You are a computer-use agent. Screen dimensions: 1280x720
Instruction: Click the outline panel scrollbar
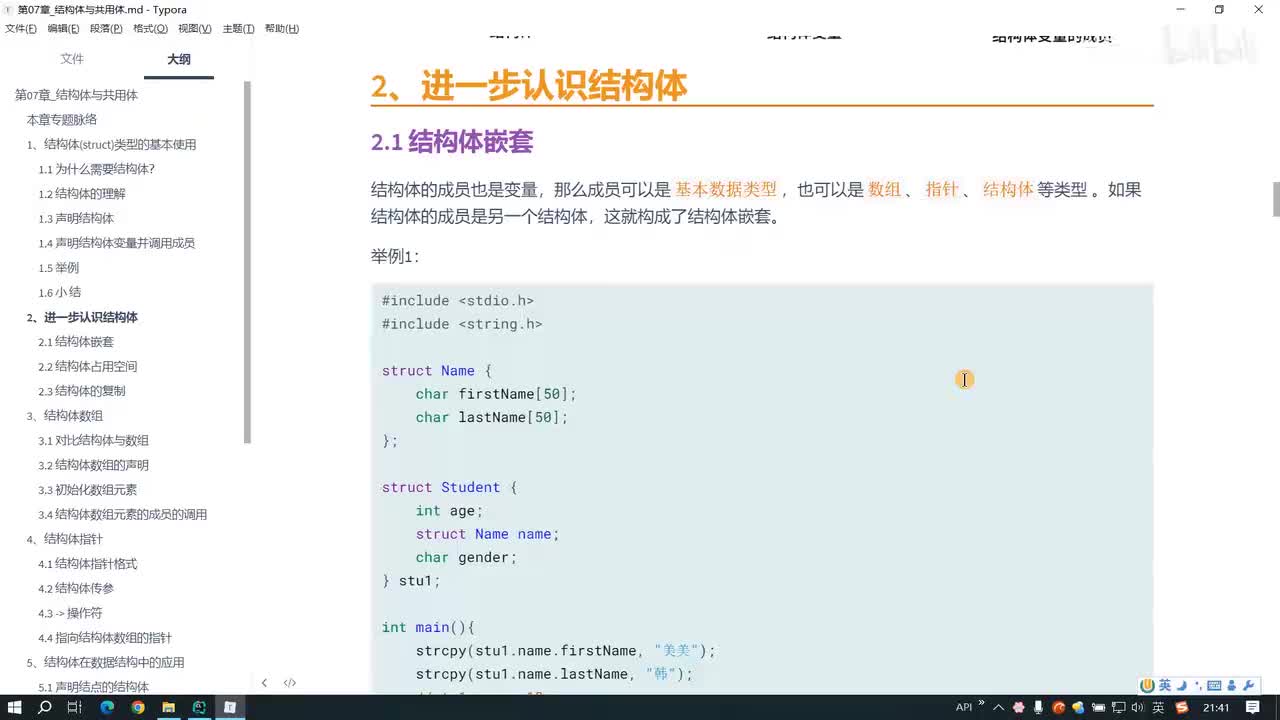click(248, 262)
